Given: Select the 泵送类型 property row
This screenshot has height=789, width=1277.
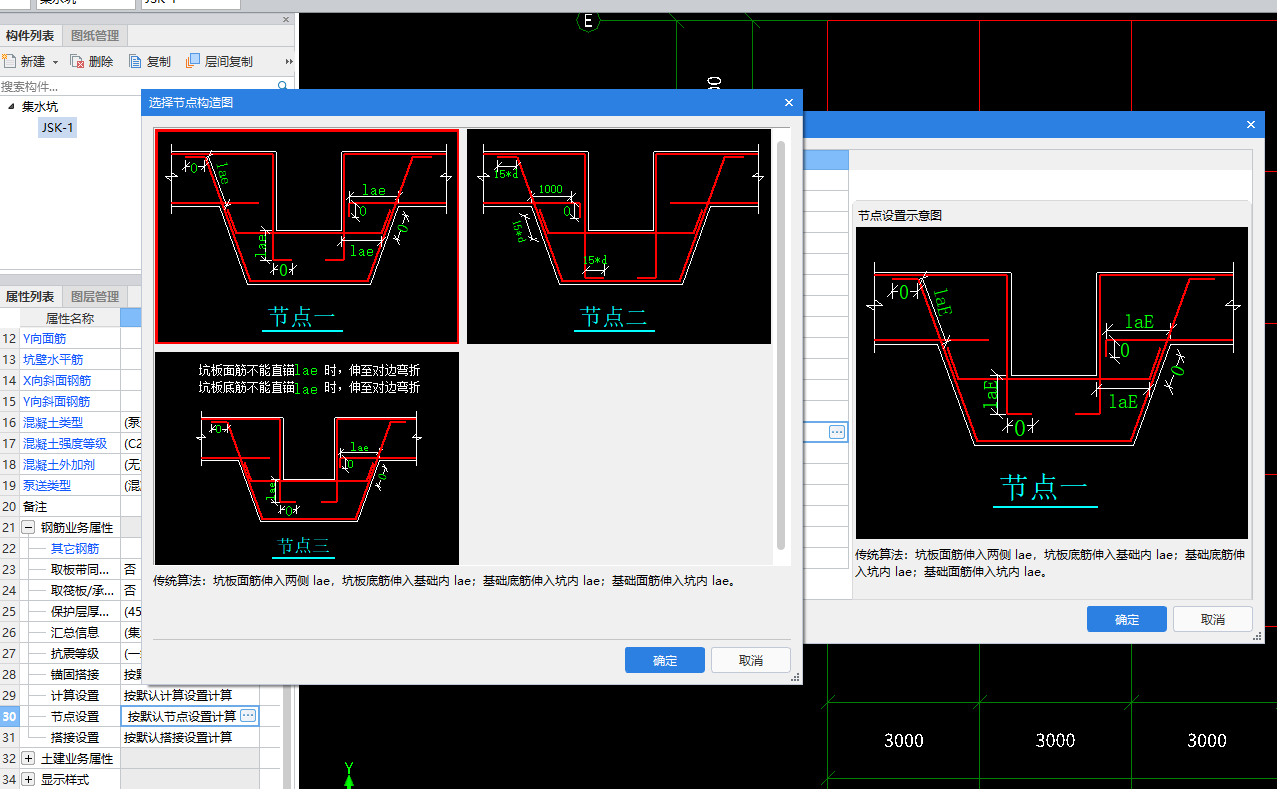Looking at the screenshot, I should pos(71,485).
